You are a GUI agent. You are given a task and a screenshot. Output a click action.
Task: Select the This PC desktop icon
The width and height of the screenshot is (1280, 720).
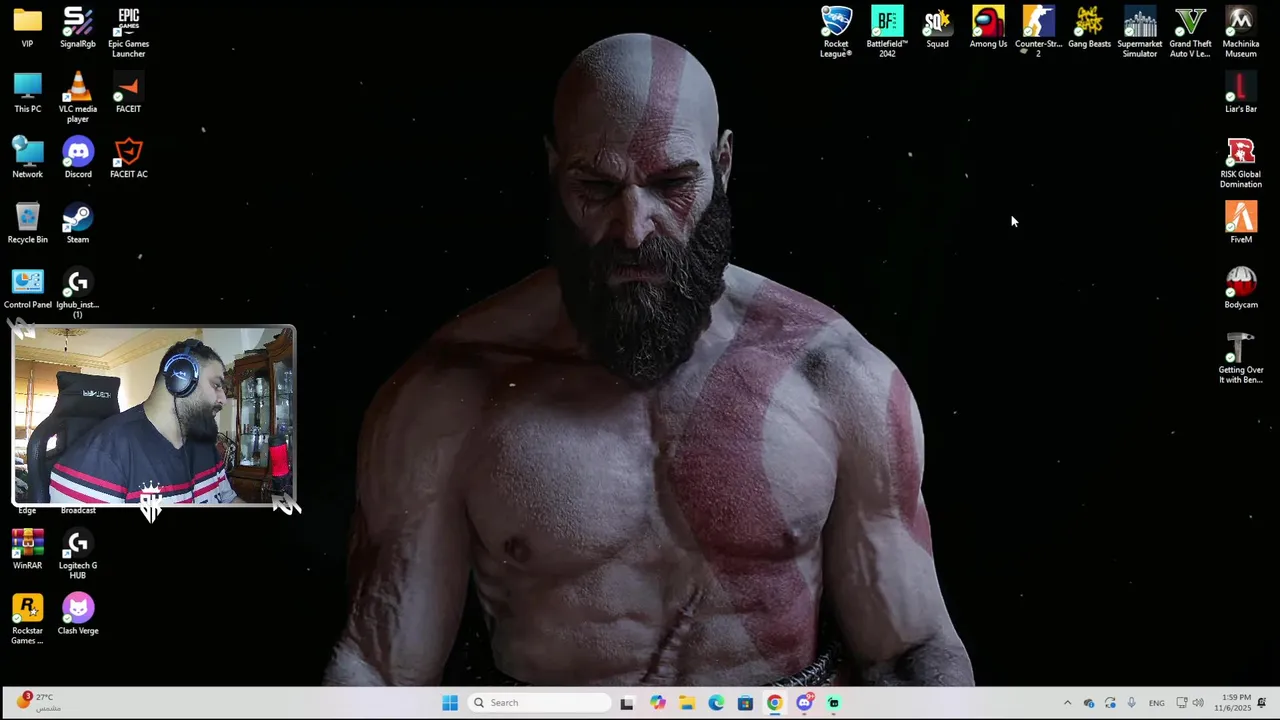[27, 93]
